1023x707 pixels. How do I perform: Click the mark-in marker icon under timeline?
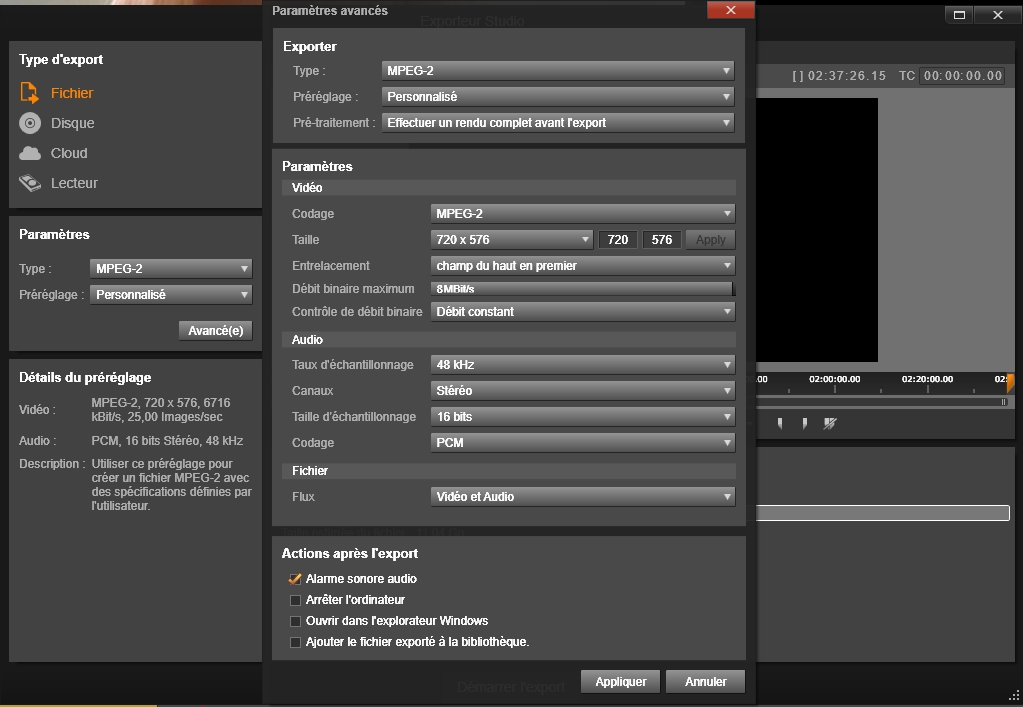pyautogui.click(x=780, y=424)
